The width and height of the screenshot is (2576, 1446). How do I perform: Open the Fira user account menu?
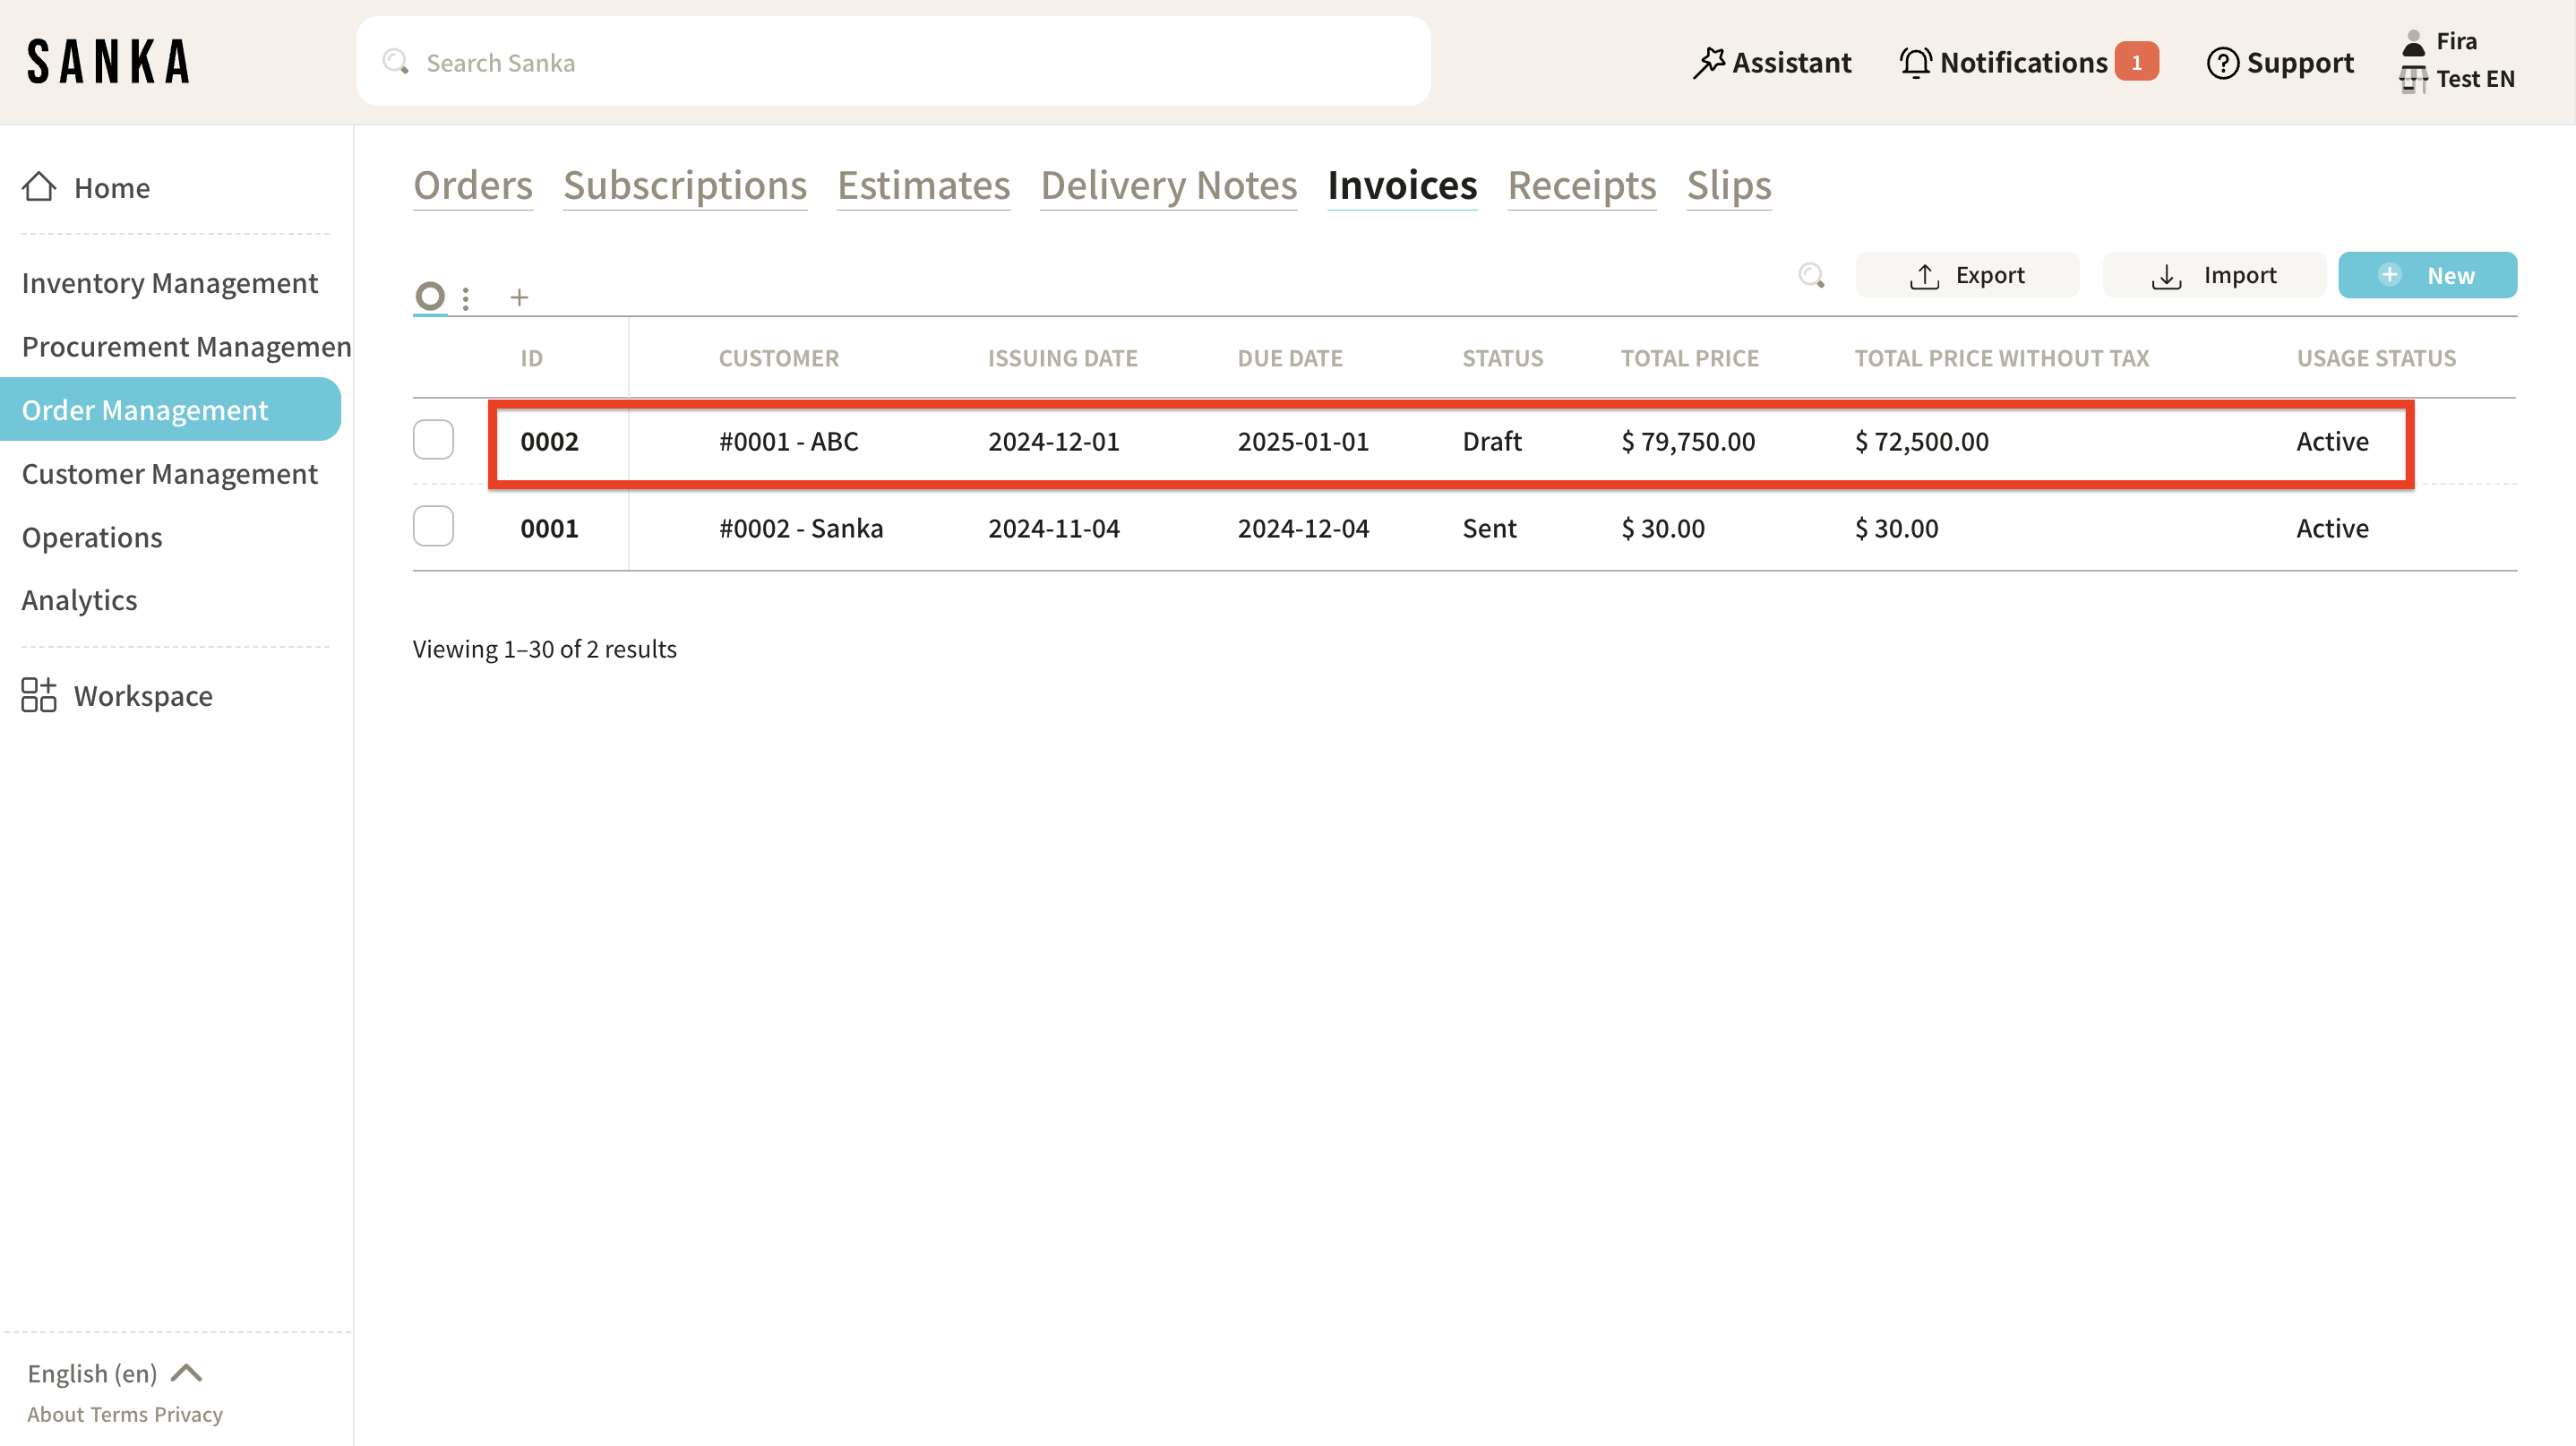click(x=2455, y=41)
